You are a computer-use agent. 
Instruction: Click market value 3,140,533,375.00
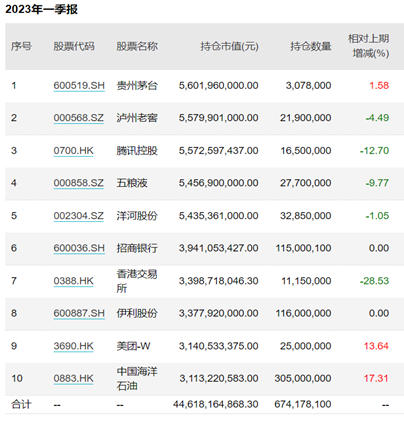(x=219, y=346)
